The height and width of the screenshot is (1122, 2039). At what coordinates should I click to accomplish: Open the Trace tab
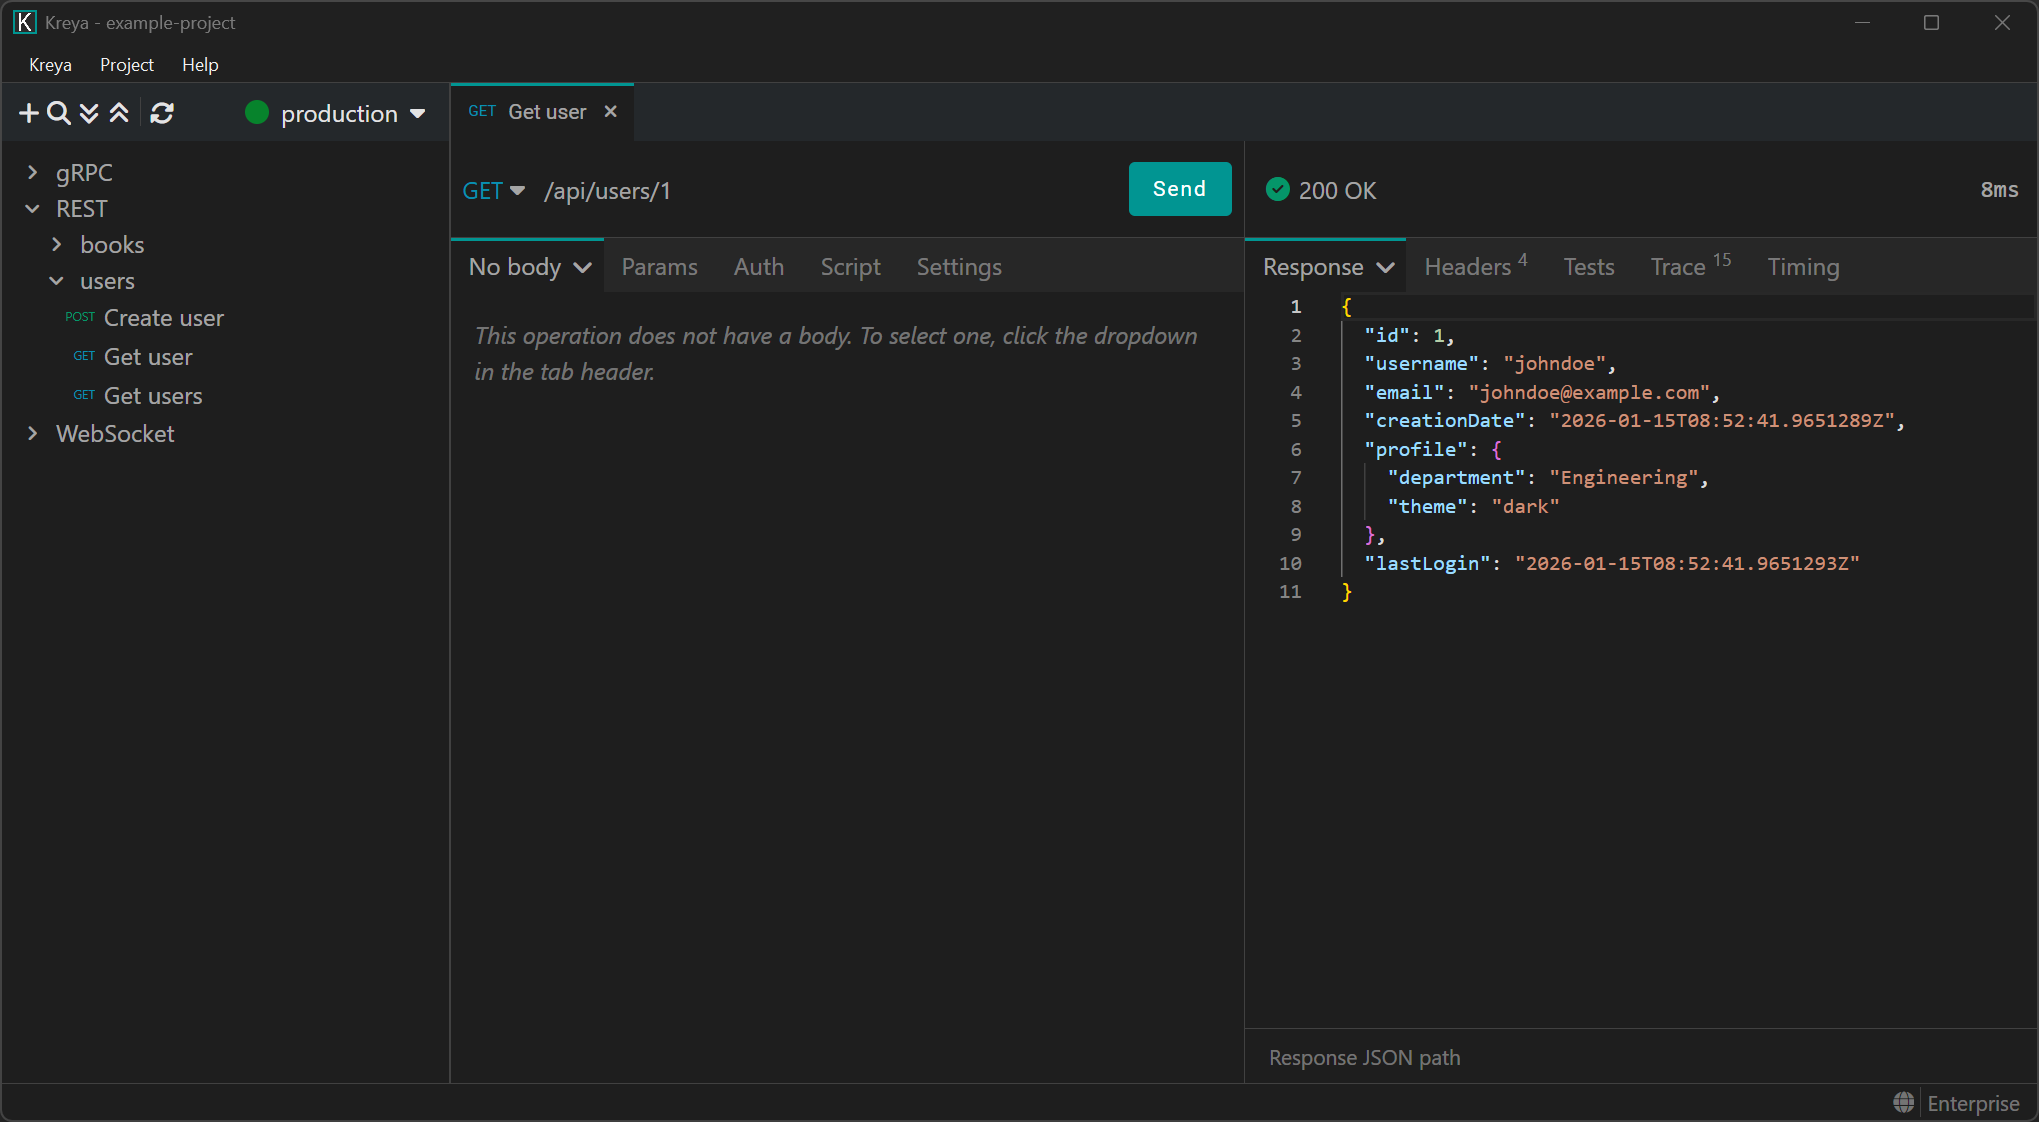[x=1678, y=267]
